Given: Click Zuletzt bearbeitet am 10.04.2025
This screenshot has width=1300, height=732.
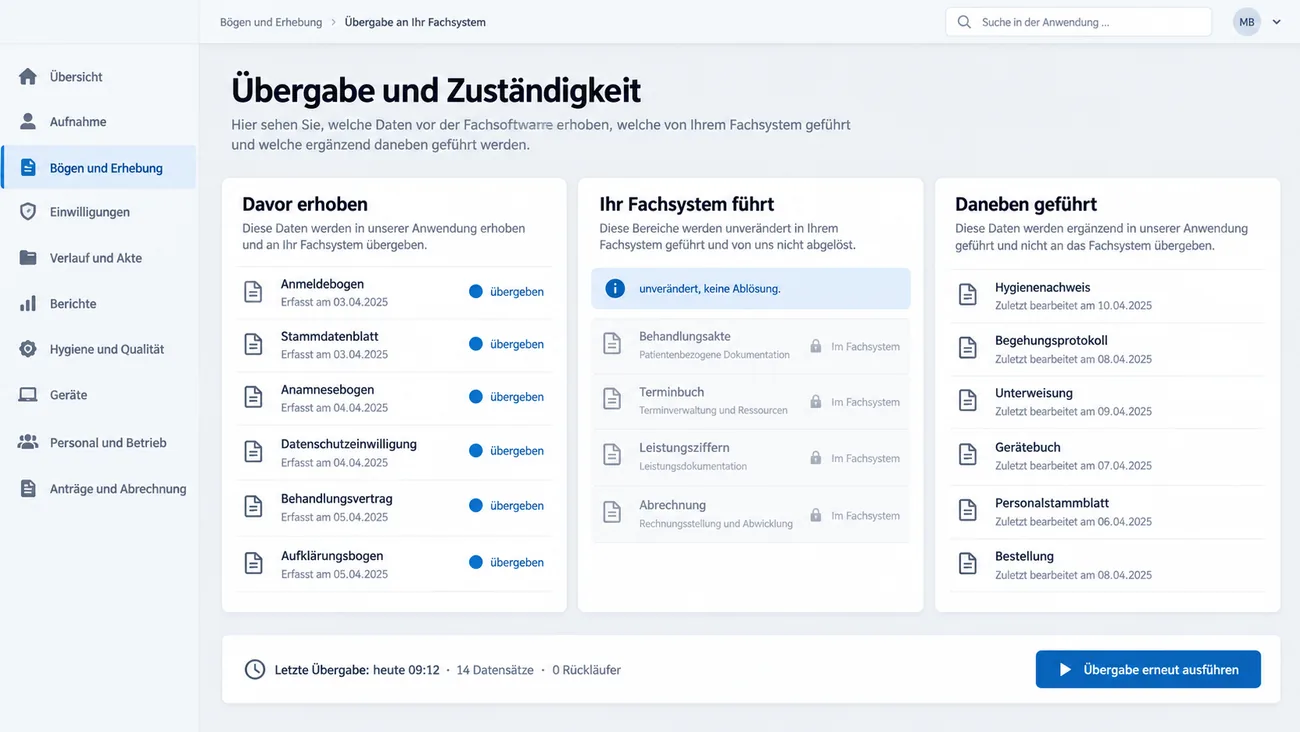Looking at the screenshot, I should (x=1073, y=305).
